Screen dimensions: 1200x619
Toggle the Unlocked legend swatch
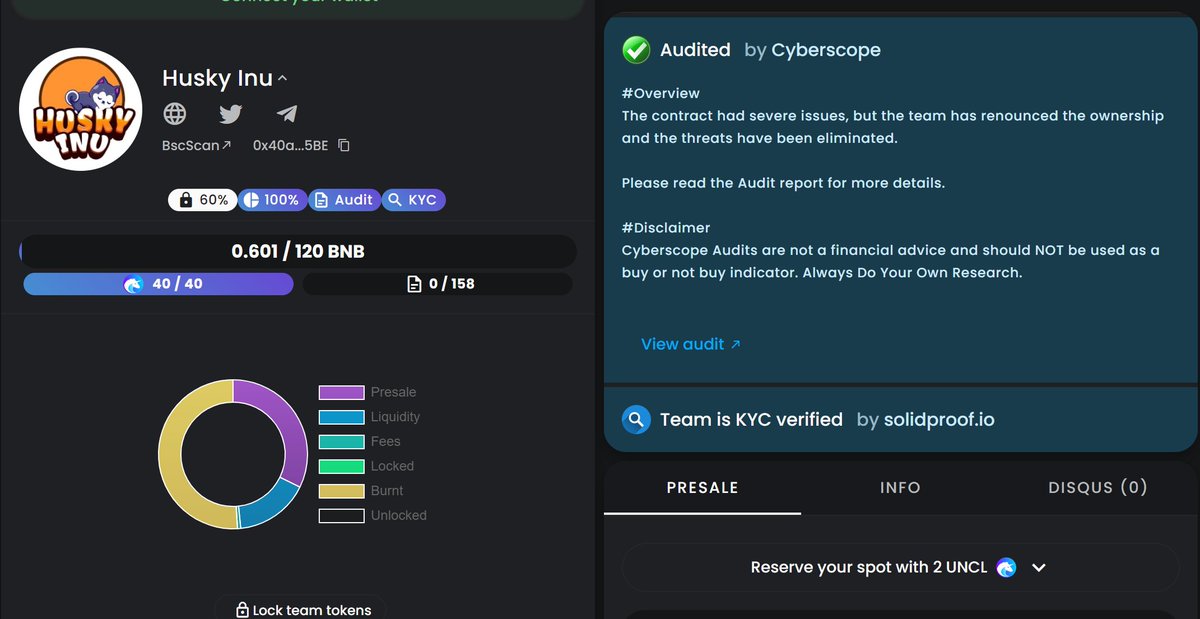341,515
